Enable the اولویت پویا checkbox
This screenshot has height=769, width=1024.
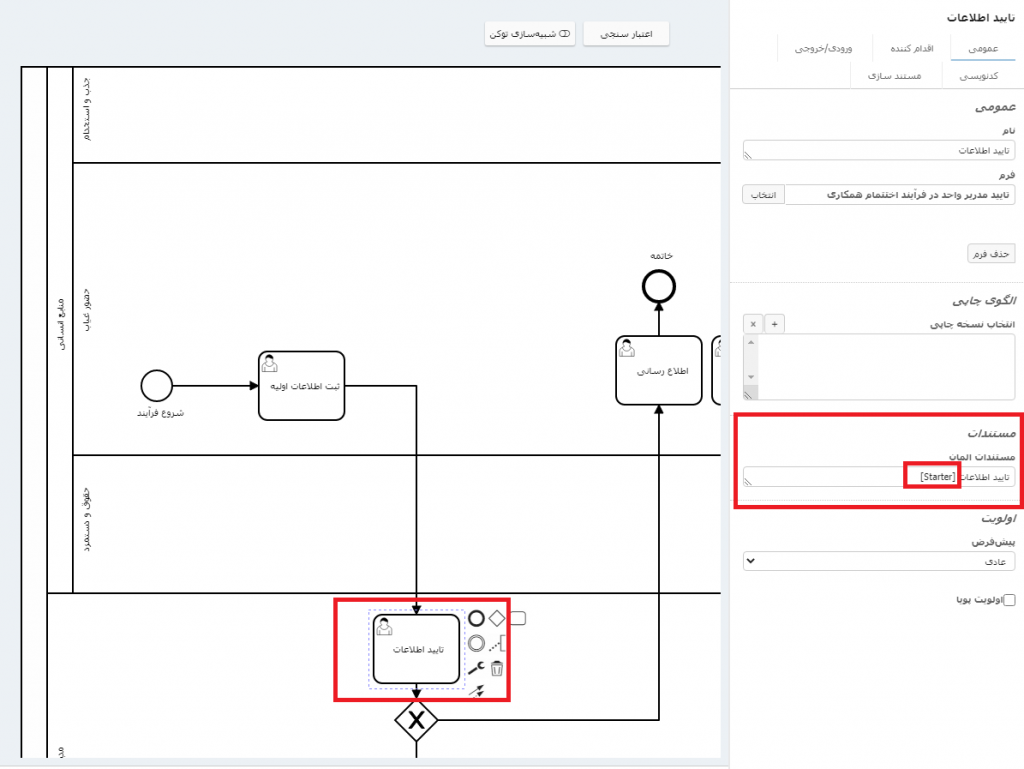1008,600
